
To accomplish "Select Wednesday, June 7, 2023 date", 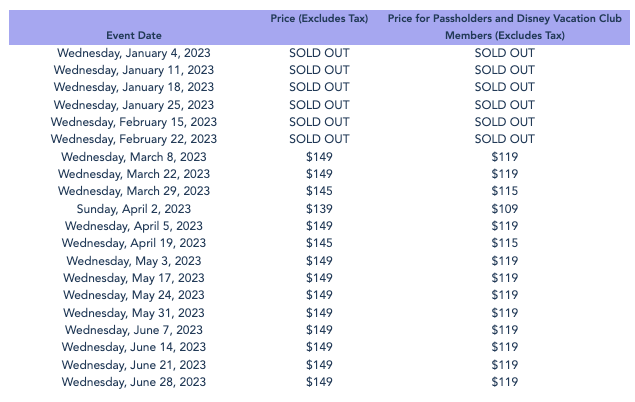I will pos(134,330).
